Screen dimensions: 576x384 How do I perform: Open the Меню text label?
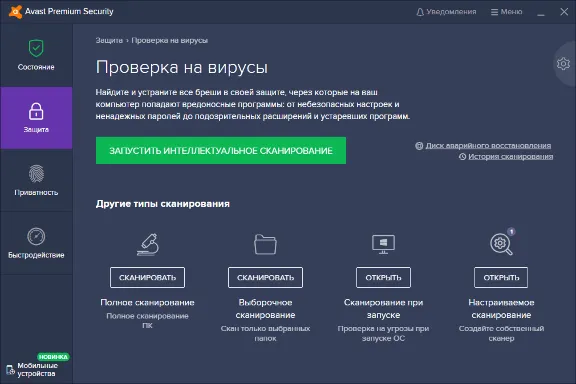[511, 12]
